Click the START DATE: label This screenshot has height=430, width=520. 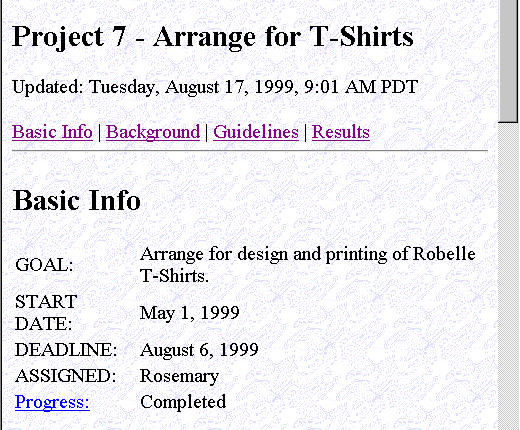click(x=46, y=313)
